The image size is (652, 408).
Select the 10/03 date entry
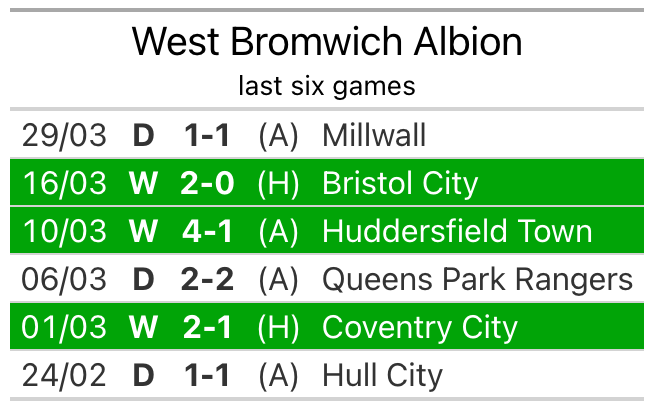(64, 231)
